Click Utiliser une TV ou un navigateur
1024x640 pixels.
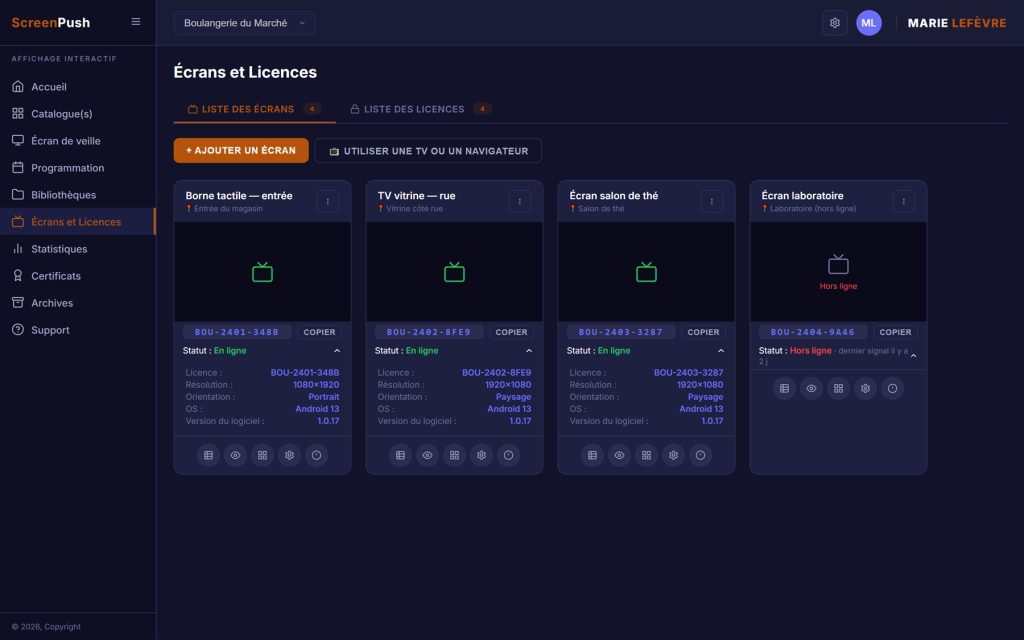[428, 151]
